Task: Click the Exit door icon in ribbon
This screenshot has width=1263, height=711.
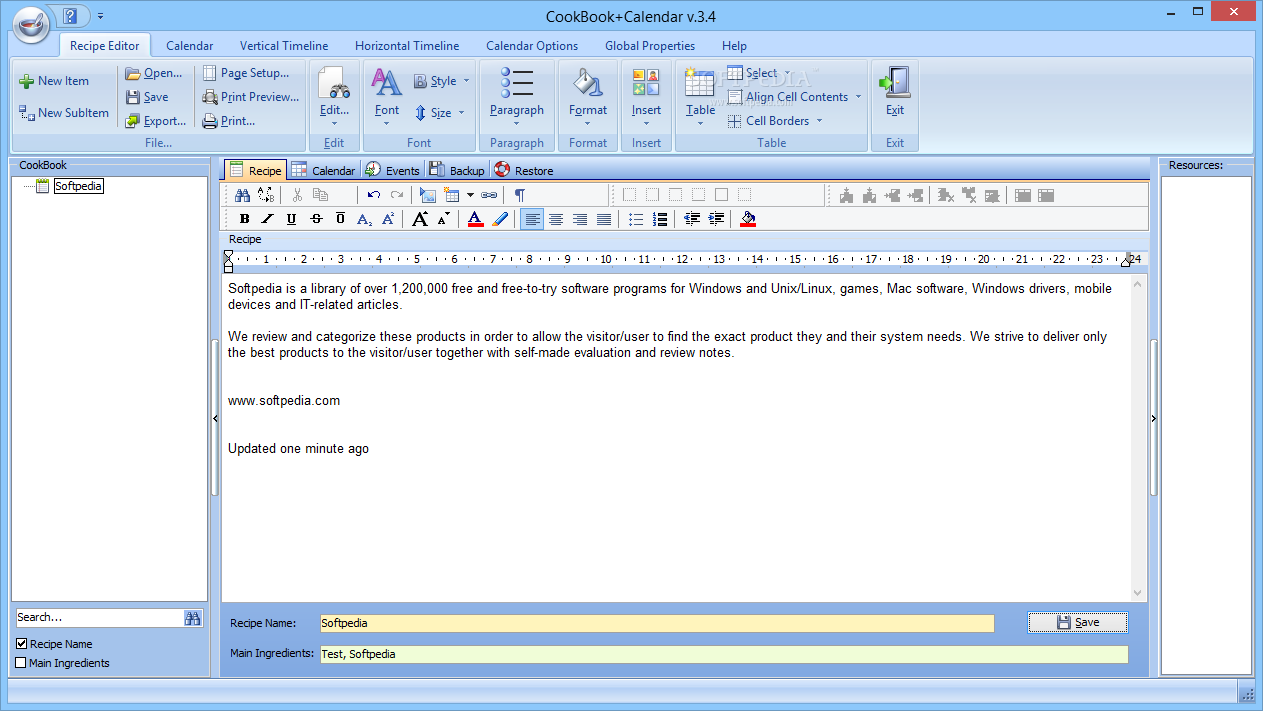Action: click(x=894, y=82)
